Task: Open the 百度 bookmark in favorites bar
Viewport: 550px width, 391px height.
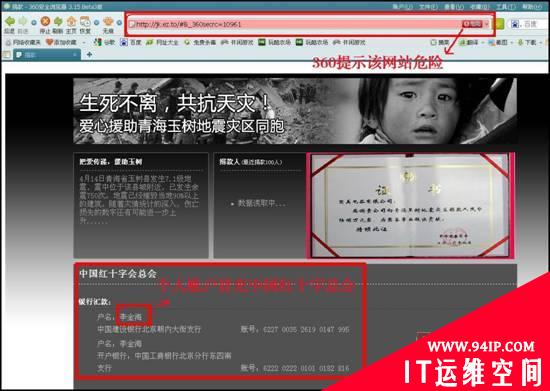Action: point(131,42)
